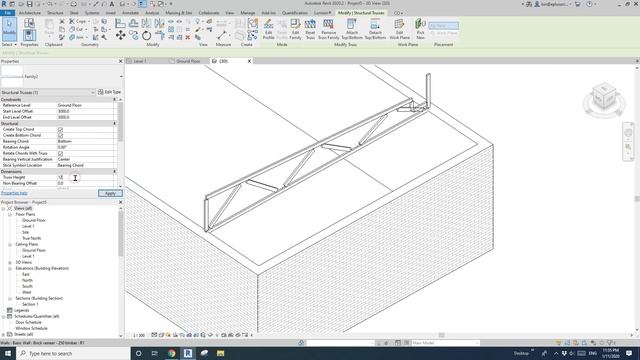Click the Start Level Offset value
This screenshot has height=360, width=640.
(85, 111)
